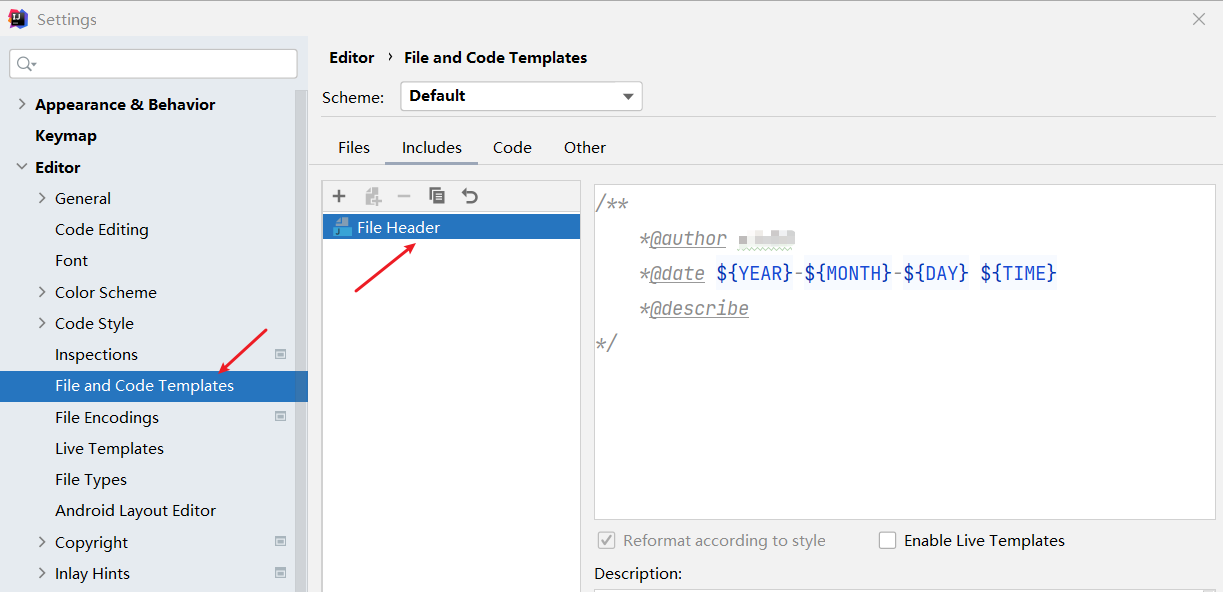
Task: Open Android Layout Editor settings
Action: (135, 510)
